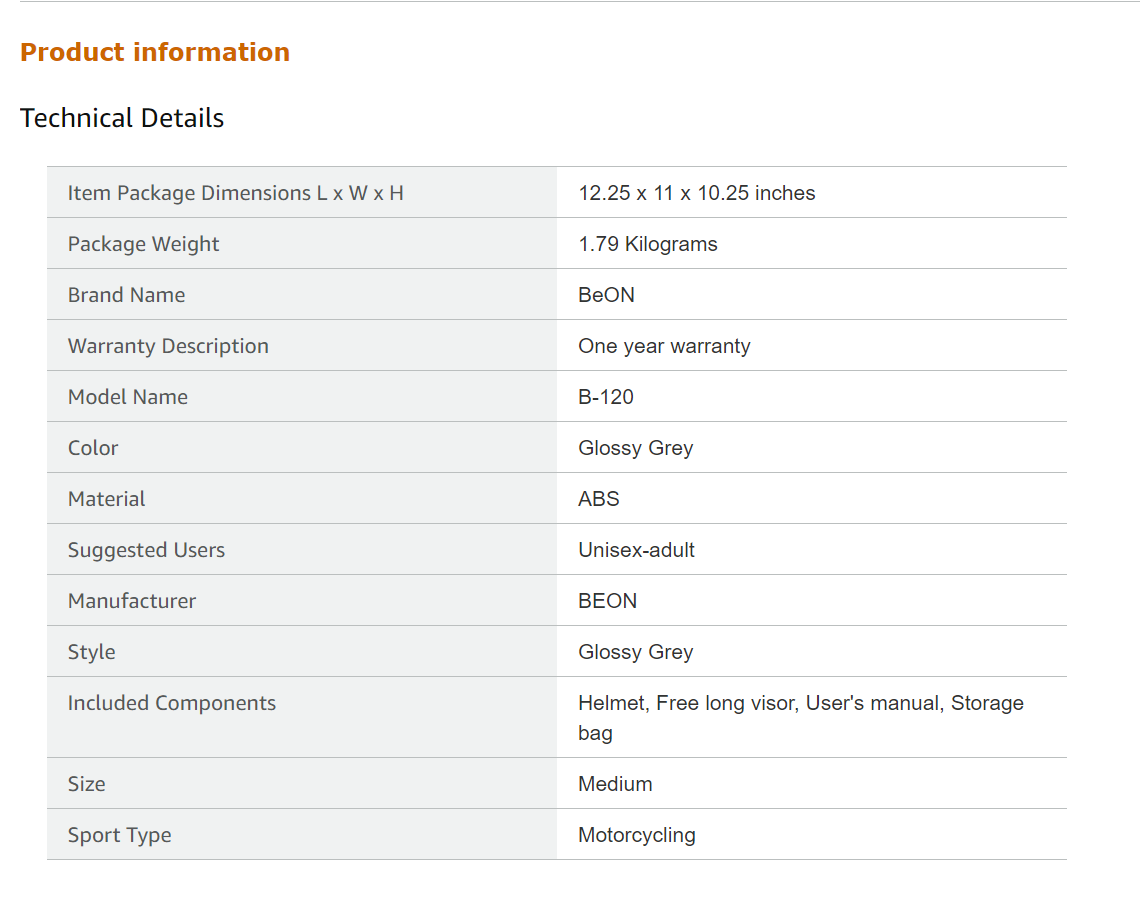Select the Motorcycling sport type value
This screenshot has height=918, width=1140.
(x=636, y=835)
